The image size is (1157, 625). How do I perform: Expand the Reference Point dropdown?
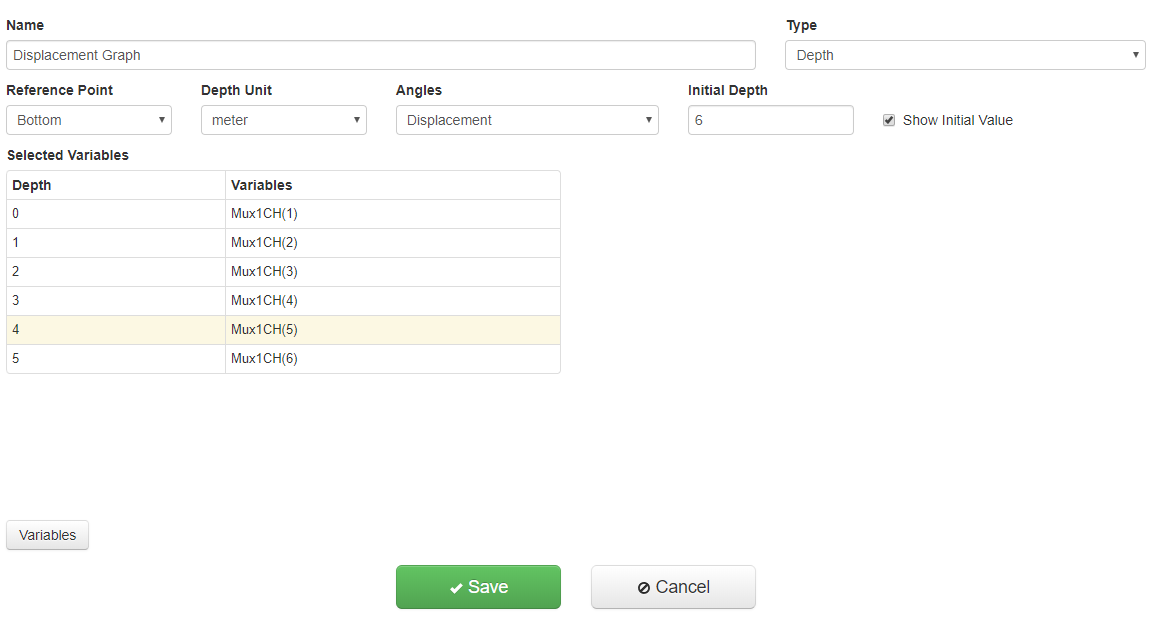pyautogui.click(x=89, y=120)
